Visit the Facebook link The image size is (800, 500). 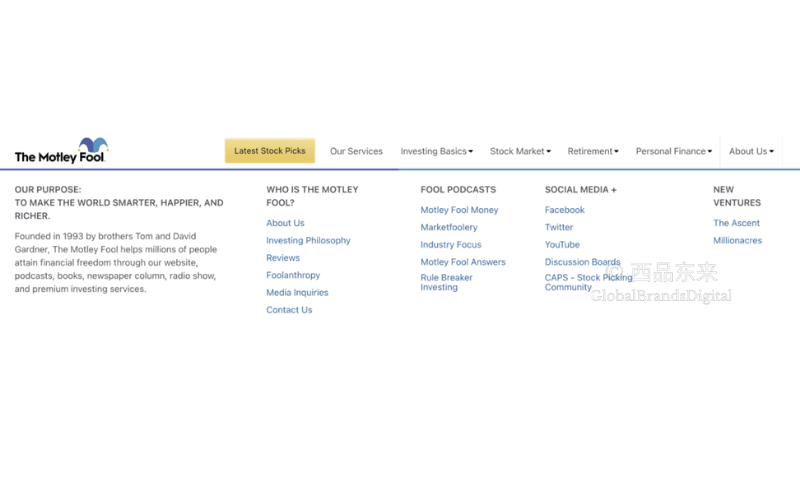(x=564, y=210)
